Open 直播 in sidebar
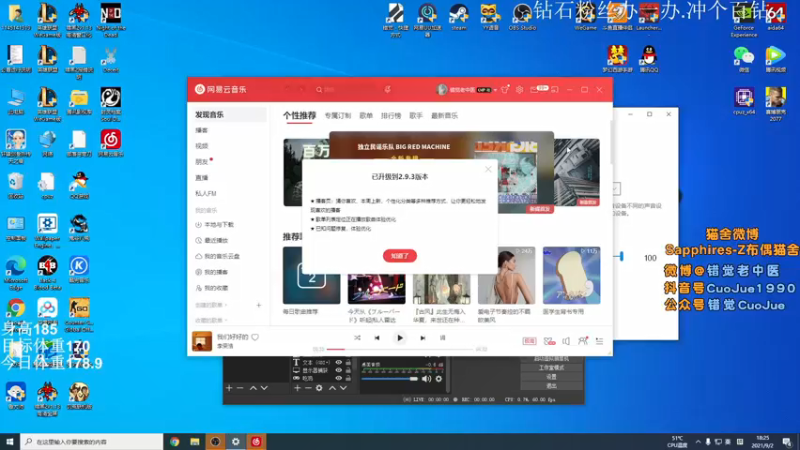800x450 pixels. pos(202,178)
